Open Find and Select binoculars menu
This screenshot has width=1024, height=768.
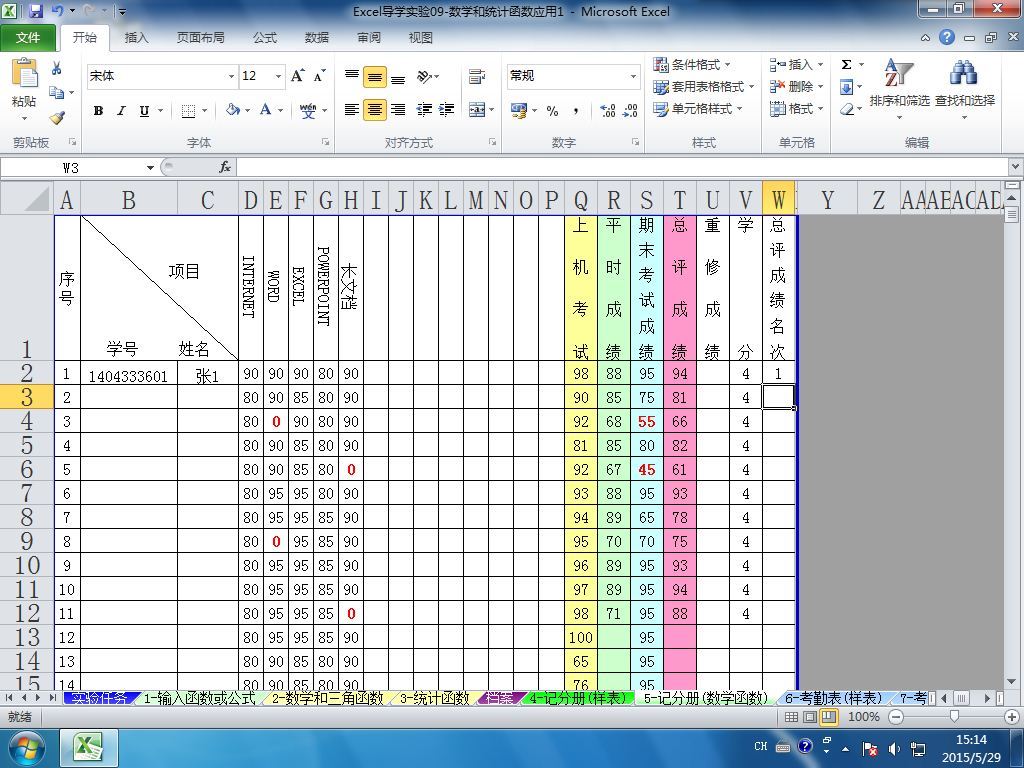coord(965,88)
